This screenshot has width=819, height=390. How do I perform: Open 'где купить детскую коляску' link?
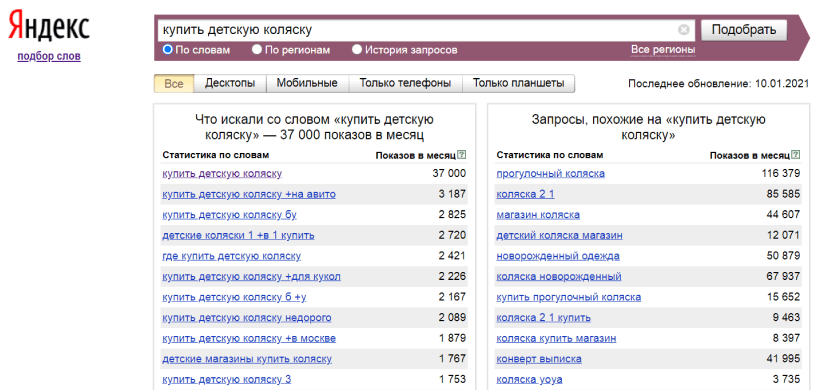click(x=231, y=256)
